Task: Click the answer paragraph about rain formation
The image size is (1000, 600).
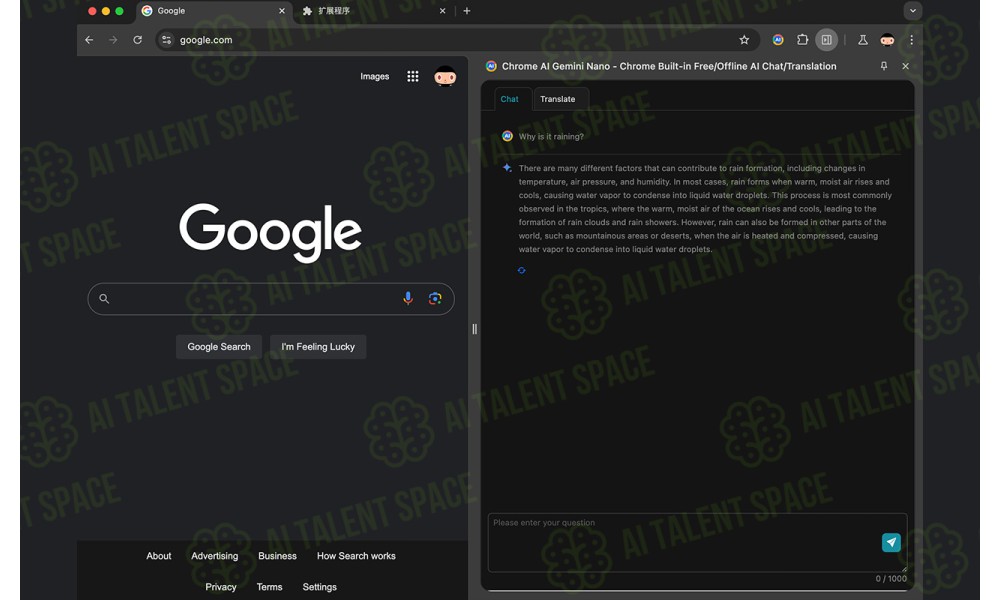Action: (705, 209)
